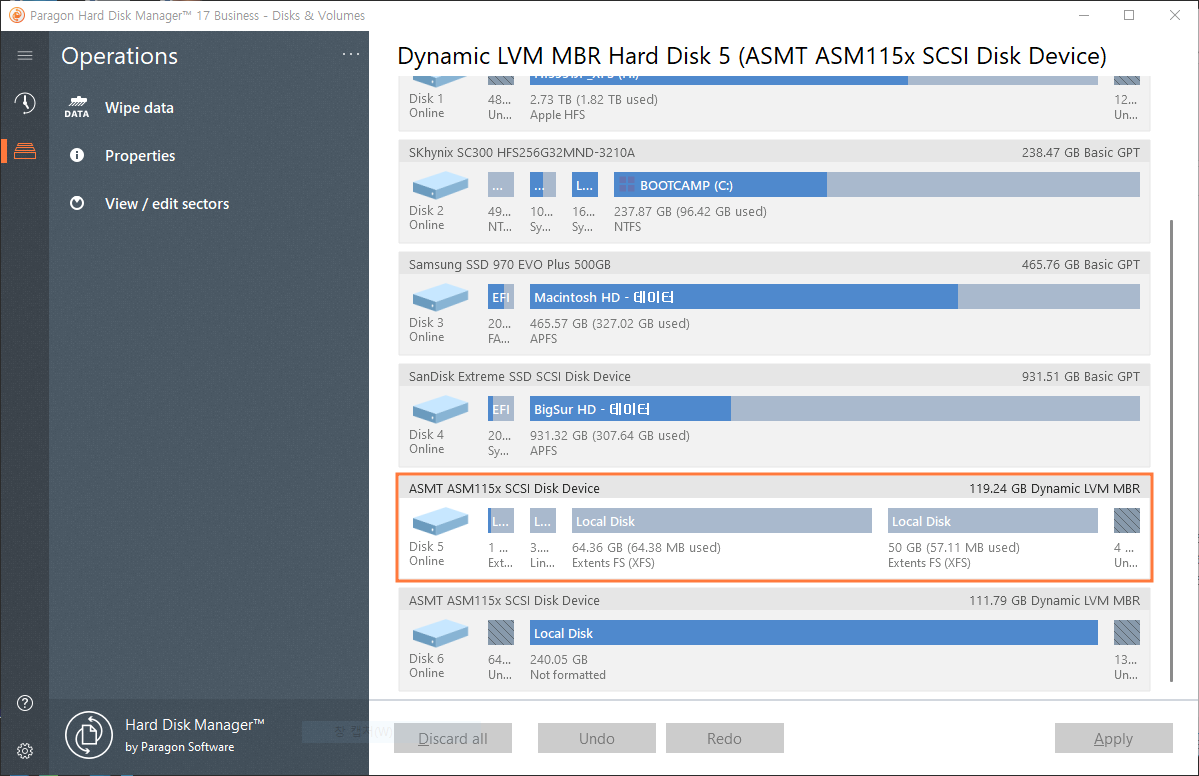This screenshot has height=776, width=1199.
Task: Click the Hard Disk Manager logo icon
Action: pos(89,735)
